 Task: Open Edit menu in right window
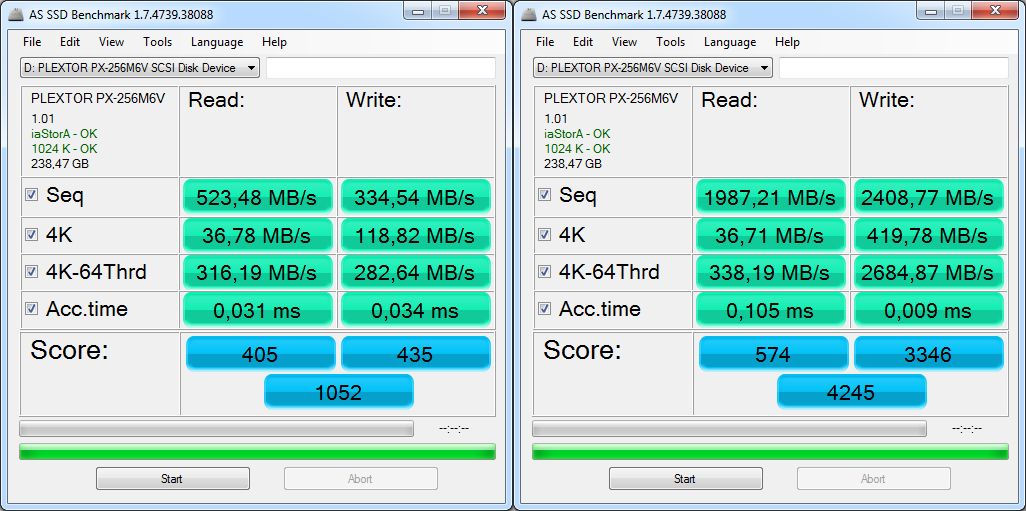(x=583, y=42)
